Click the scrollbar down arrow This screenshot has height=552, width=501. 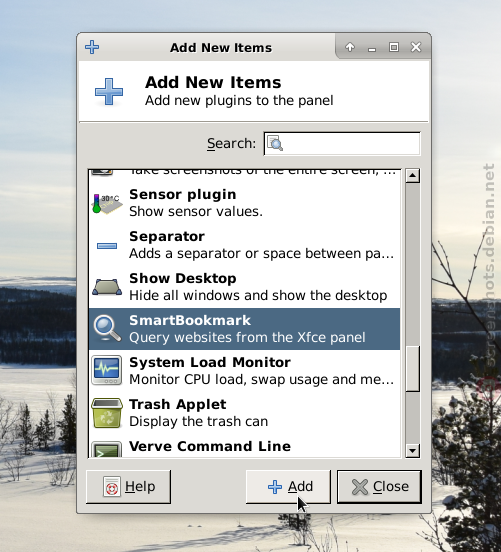tap(412, 451)
